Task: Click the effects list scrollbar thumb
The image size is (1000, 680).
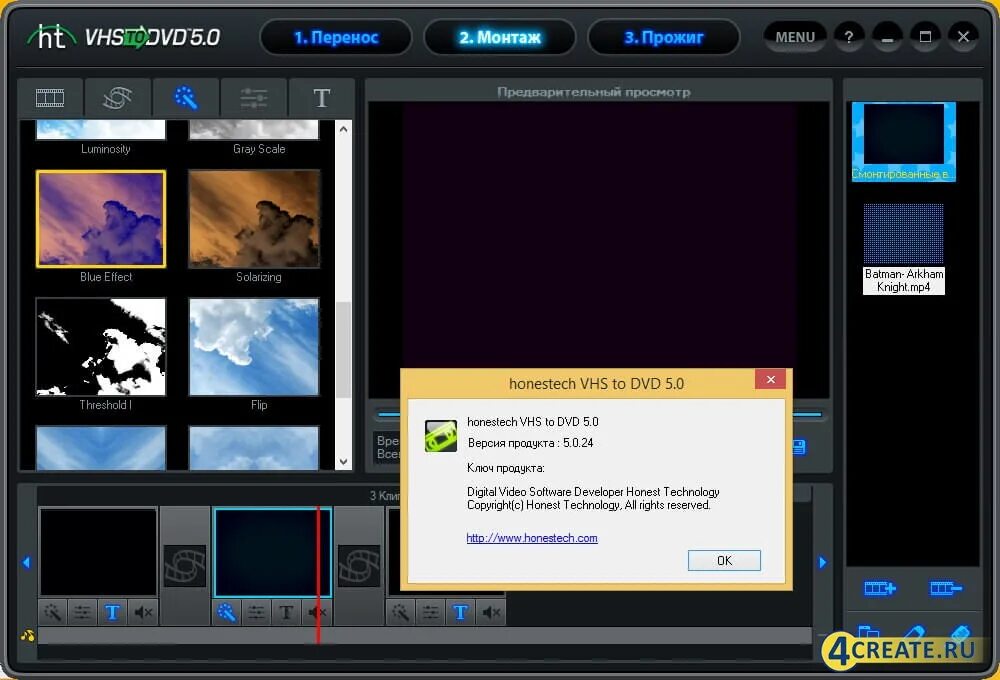Action: pyautogui.click(x=343, y=350)
